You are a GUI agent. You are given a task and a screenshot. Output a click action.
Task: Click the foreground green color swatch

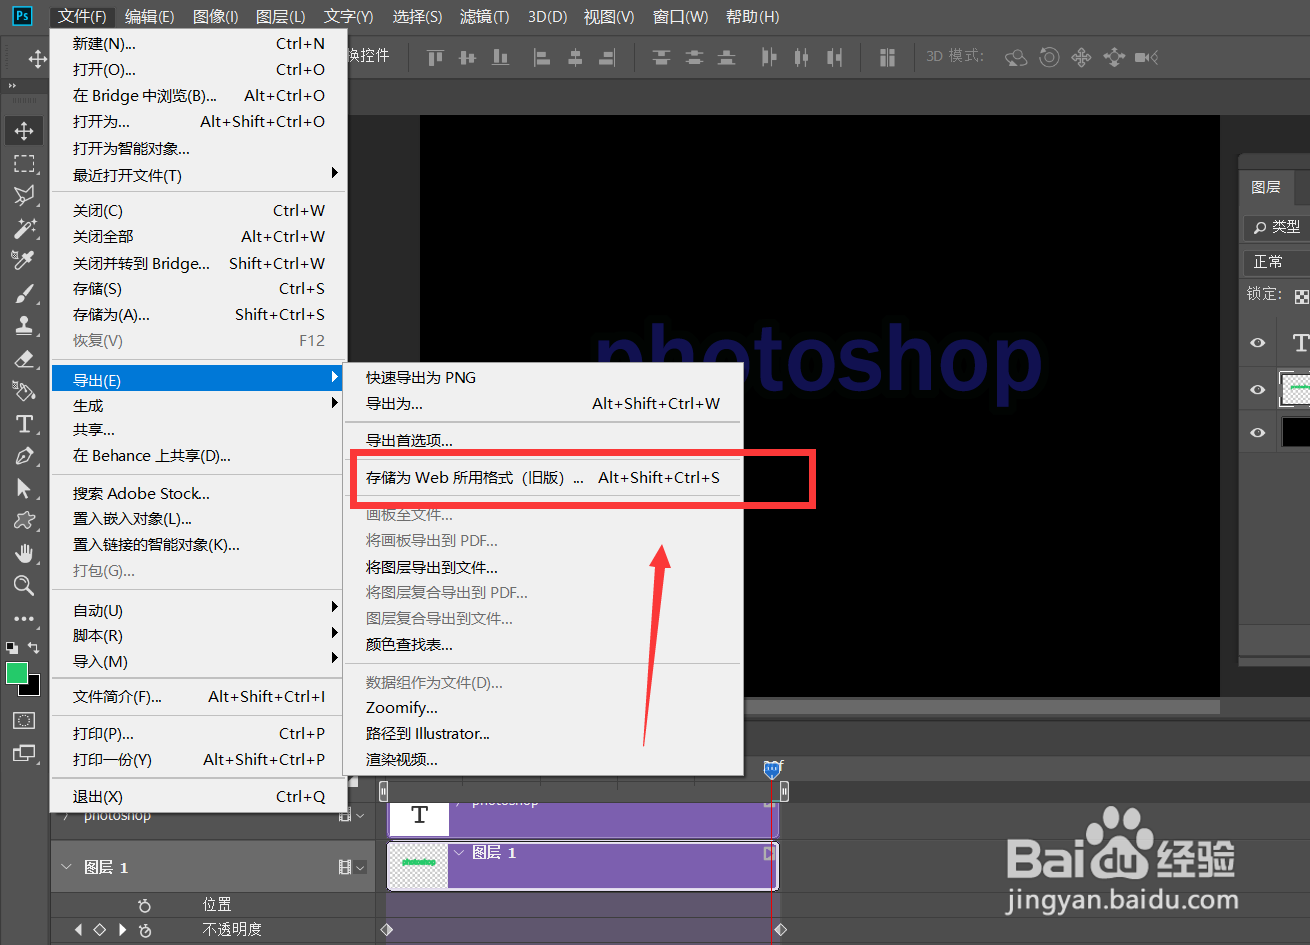point(16,673)
